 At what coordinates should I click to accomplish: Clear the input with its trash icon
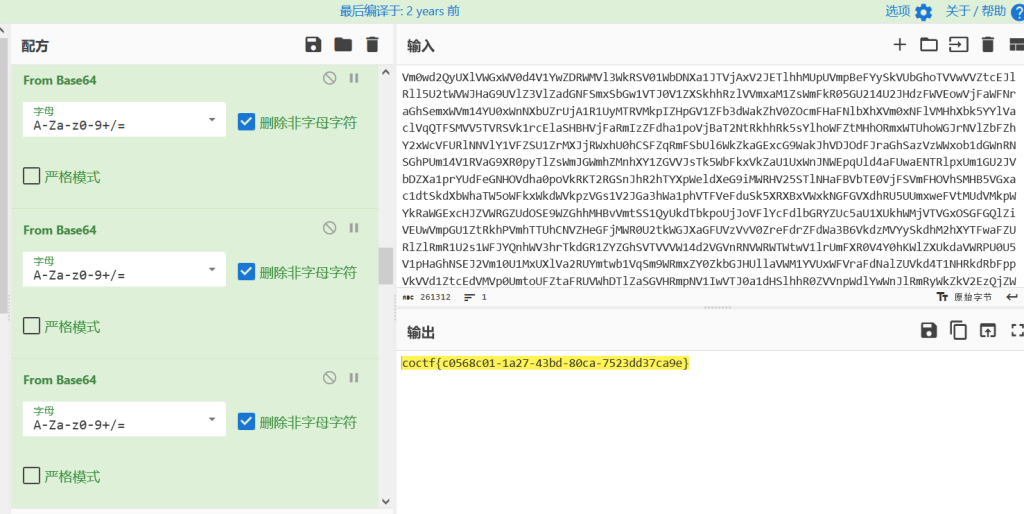pyautogui.click(x=988, y=44)
